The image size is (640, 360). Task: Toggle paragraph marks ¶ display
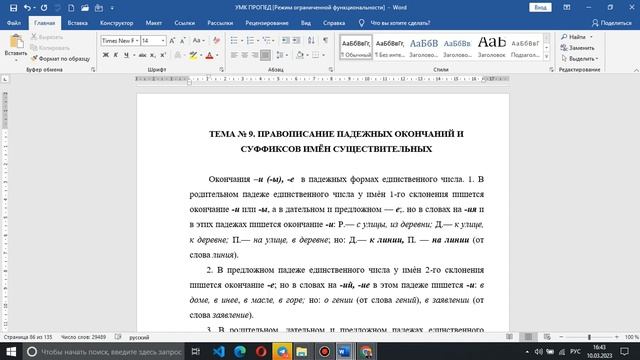tap(325, 40)
